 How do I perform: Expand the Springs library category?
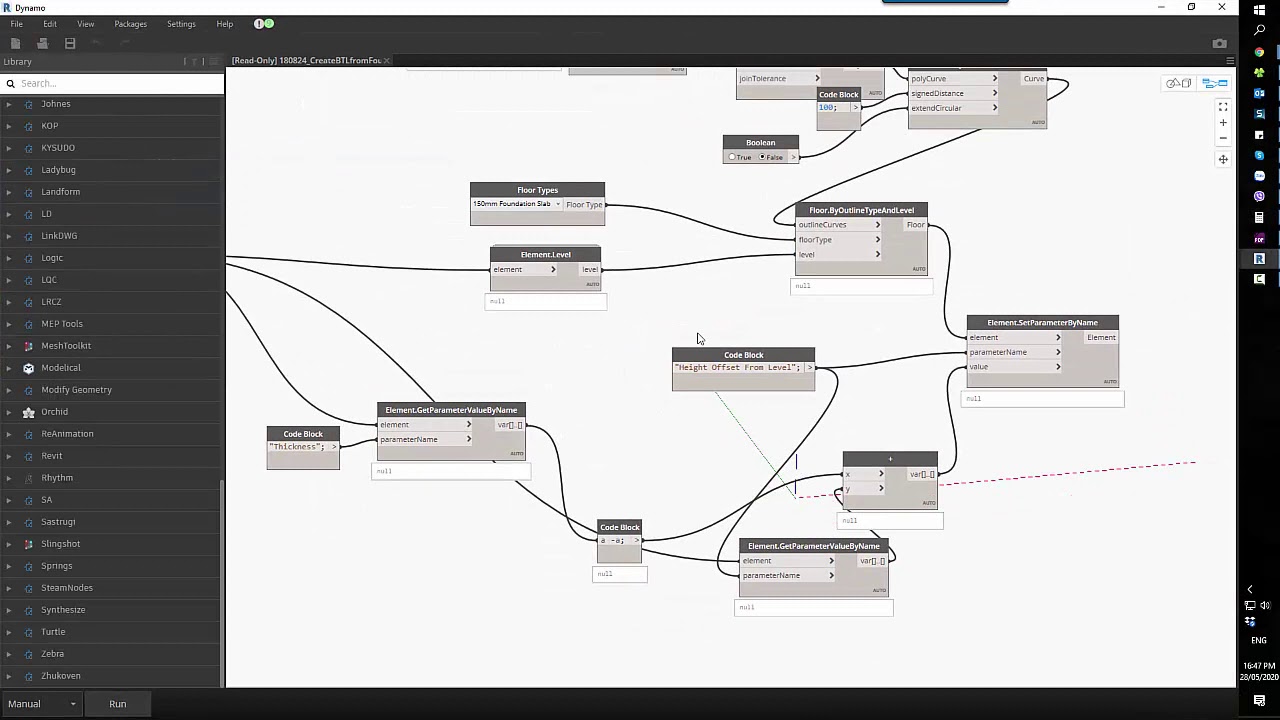(9, 566)
